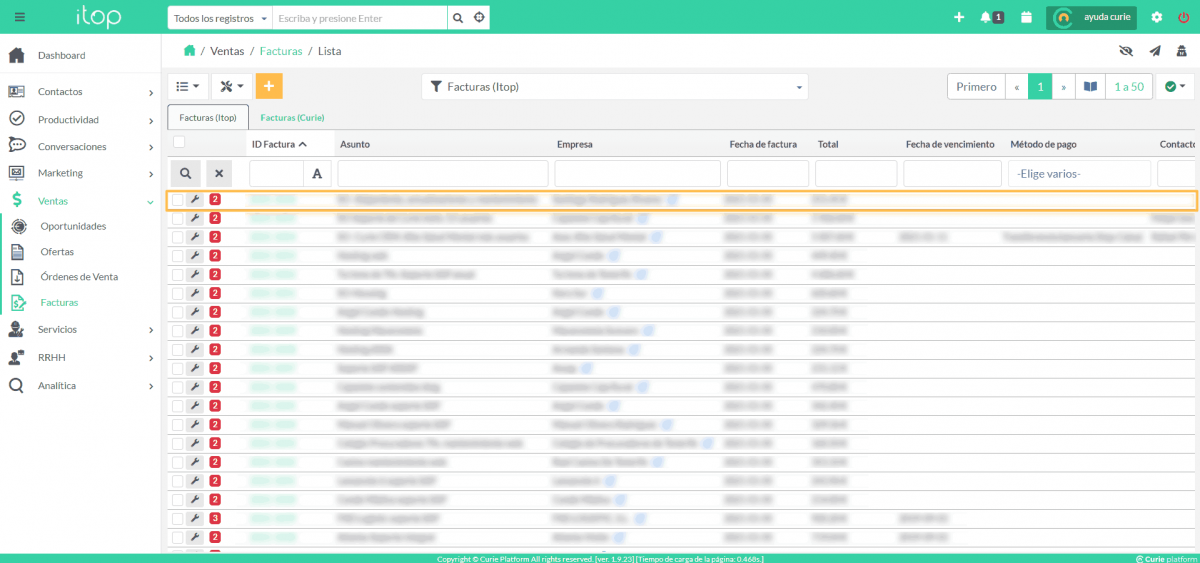Open the Elige varios payment method selector
The image size is (1200, 563).
(x=1080, y=173)
